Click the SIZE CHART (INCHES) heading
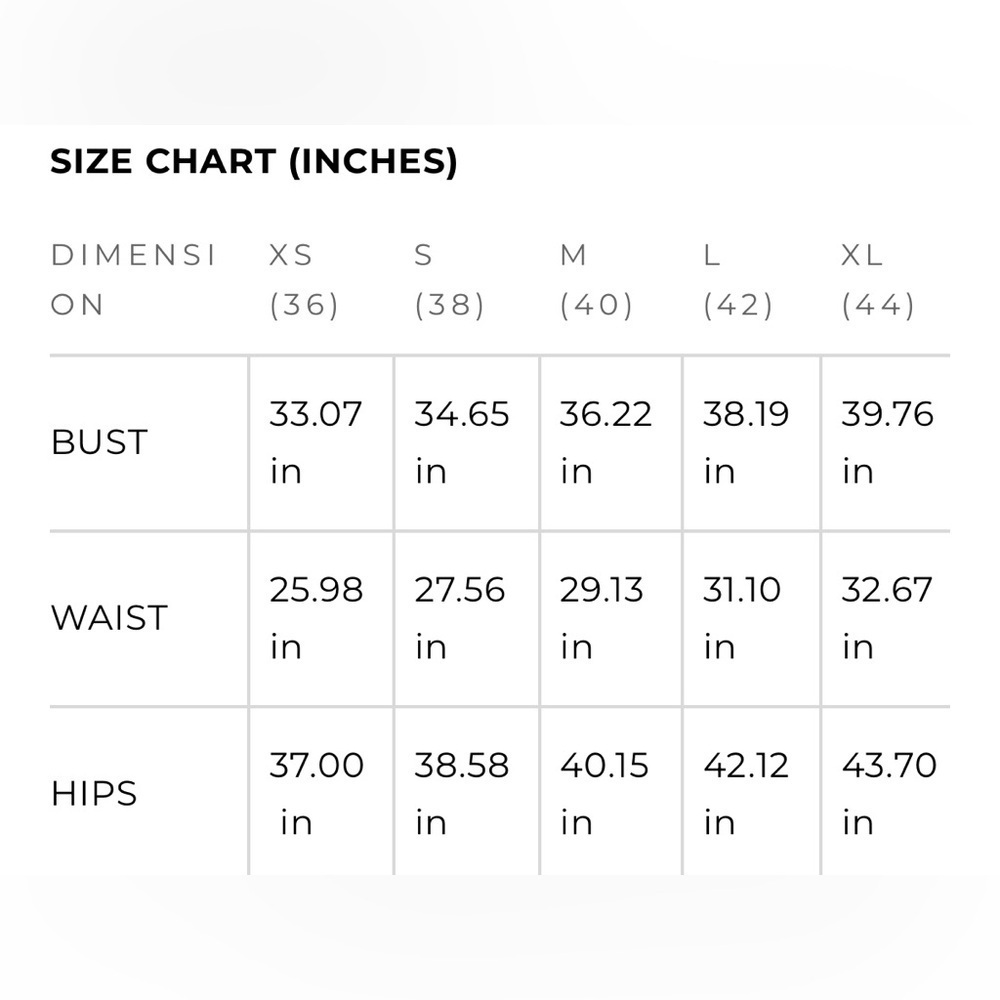1000x1000 pixels. tap(254, 161)
